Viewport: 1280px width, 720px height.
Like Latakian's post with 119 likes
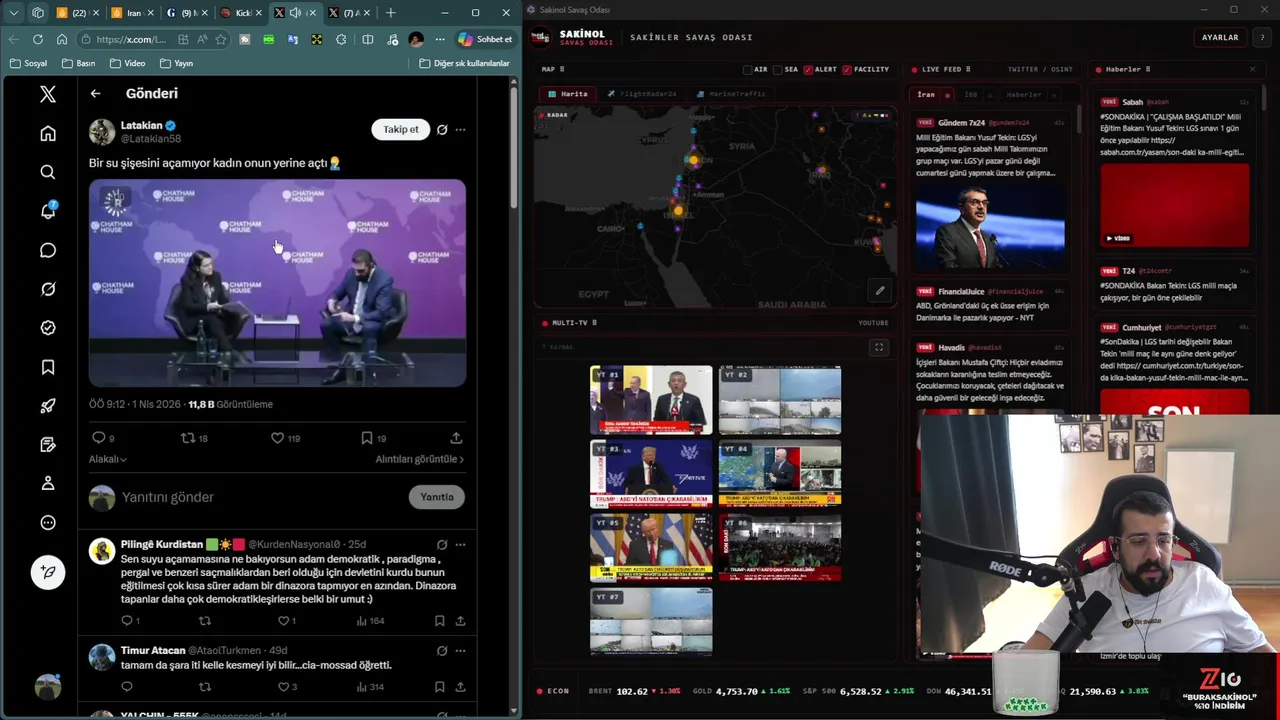(277, 438)
